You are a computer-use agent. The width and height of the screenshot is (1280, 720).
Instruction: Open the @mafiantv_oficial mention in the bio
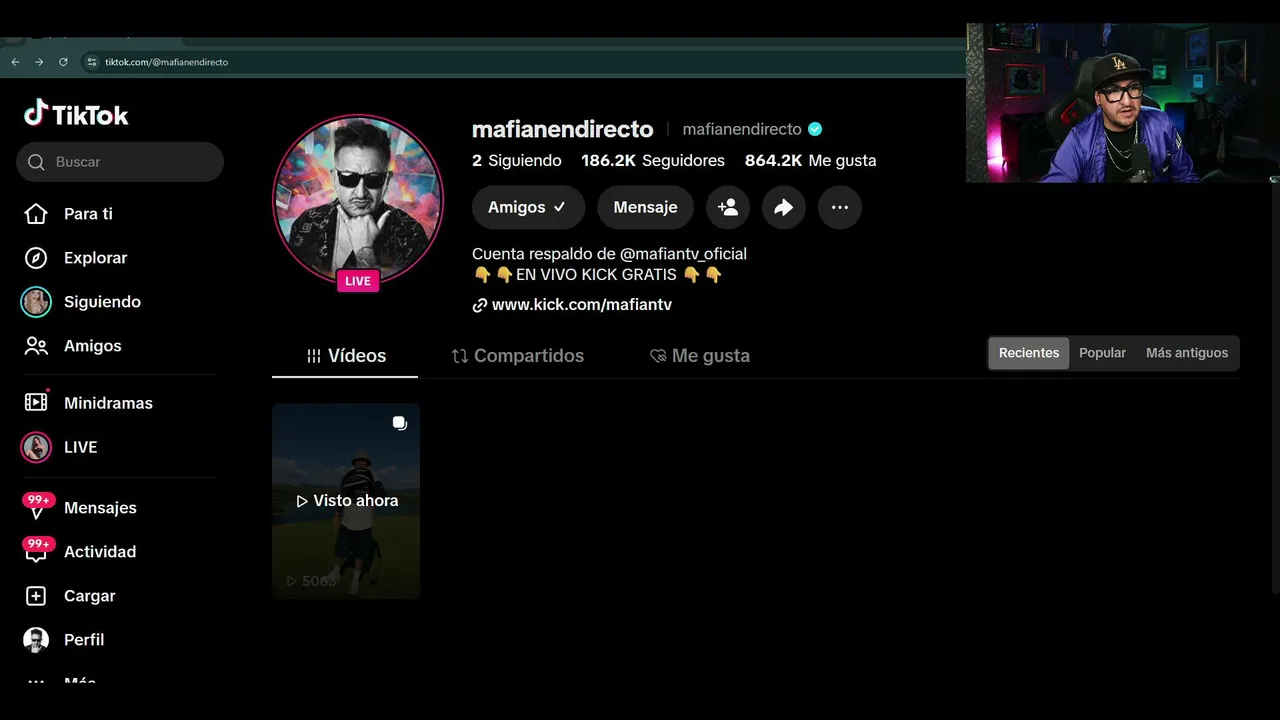(683, 254)
